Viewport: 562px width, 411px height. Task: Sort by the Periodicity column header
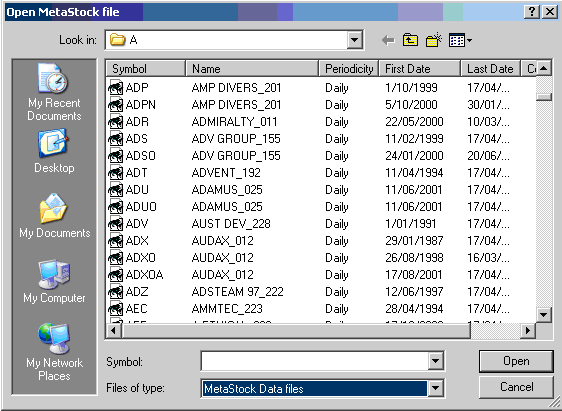point(349,68)
